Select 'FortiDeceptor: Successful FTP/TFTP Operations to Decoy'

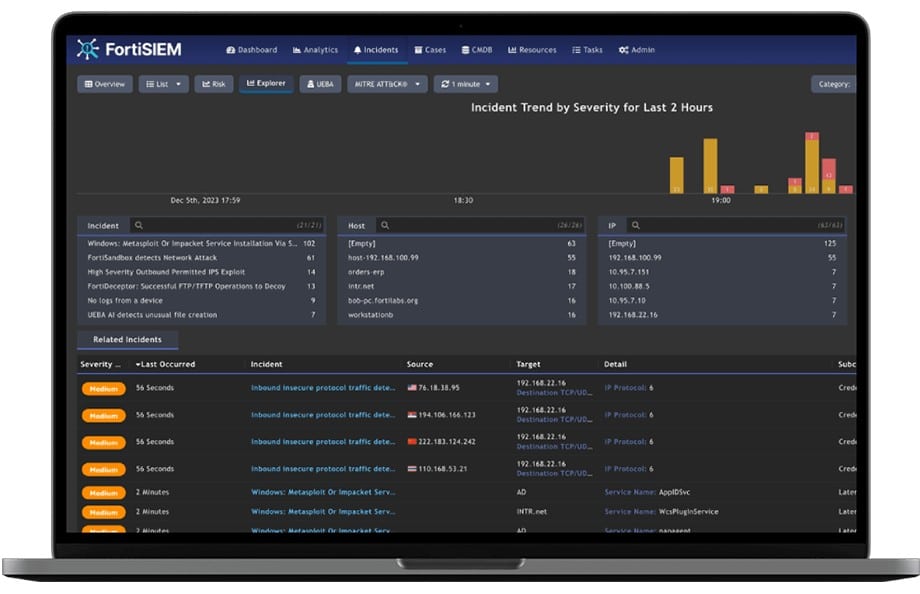click(x=201, y=286)
